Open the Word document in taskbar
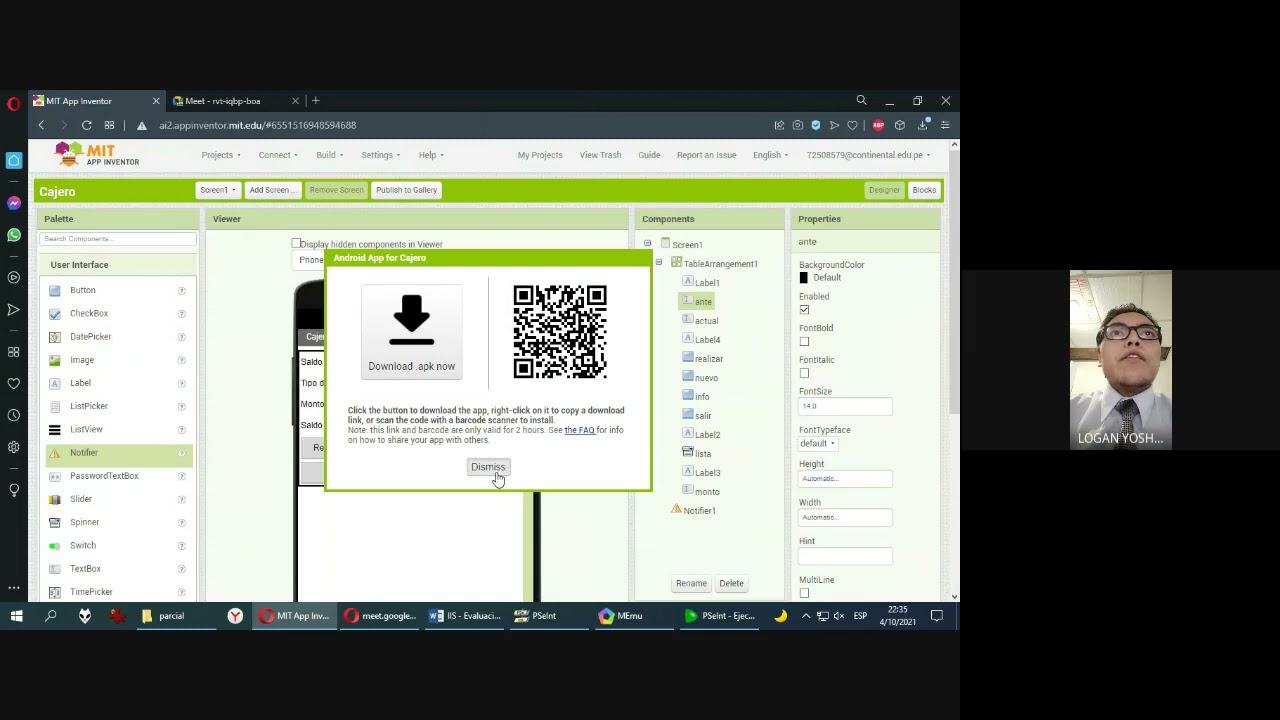The height and width of the screenshot is (720, 1280). [466, 616]
